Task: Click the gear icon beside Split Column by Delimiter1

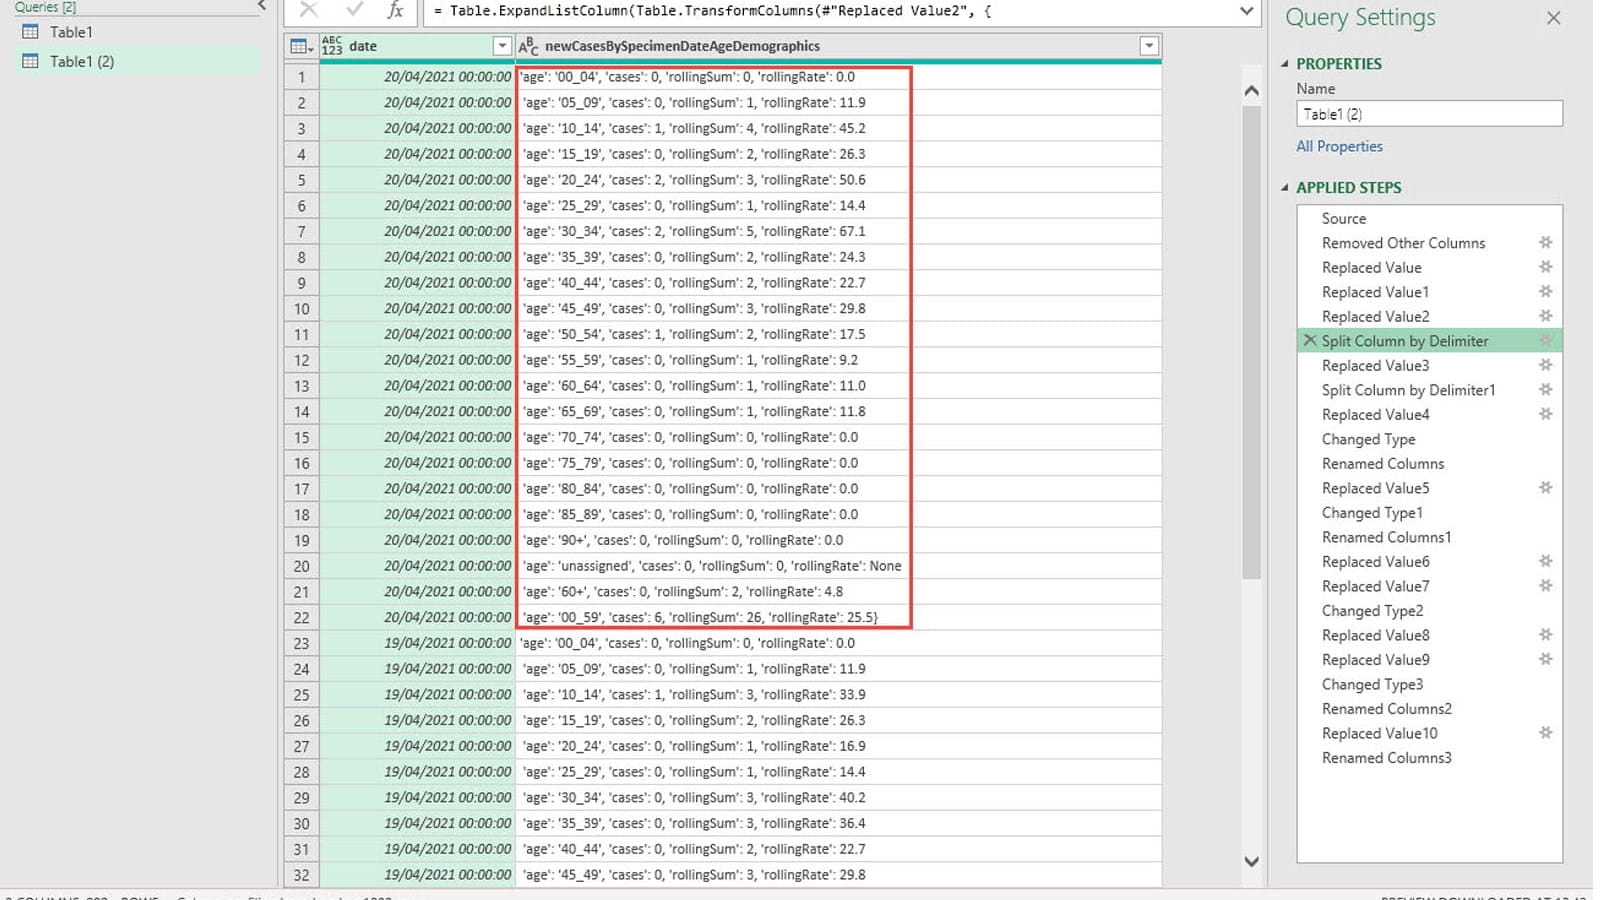Action: coord(1545,390)
